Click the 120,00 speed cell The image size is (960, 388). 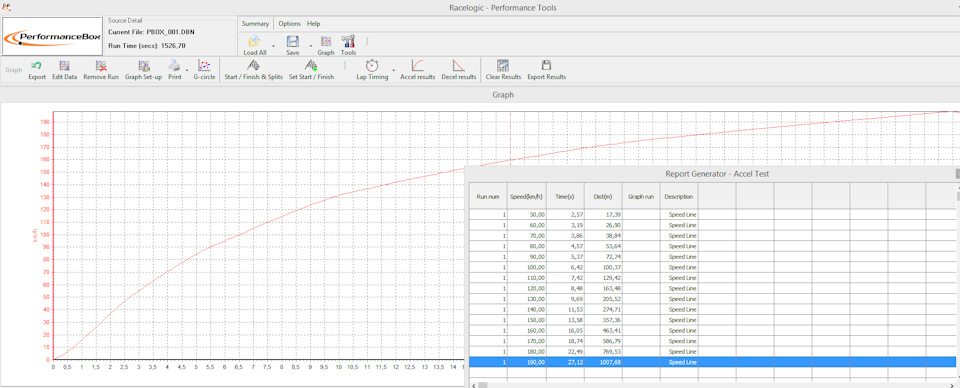coord(527,288)
